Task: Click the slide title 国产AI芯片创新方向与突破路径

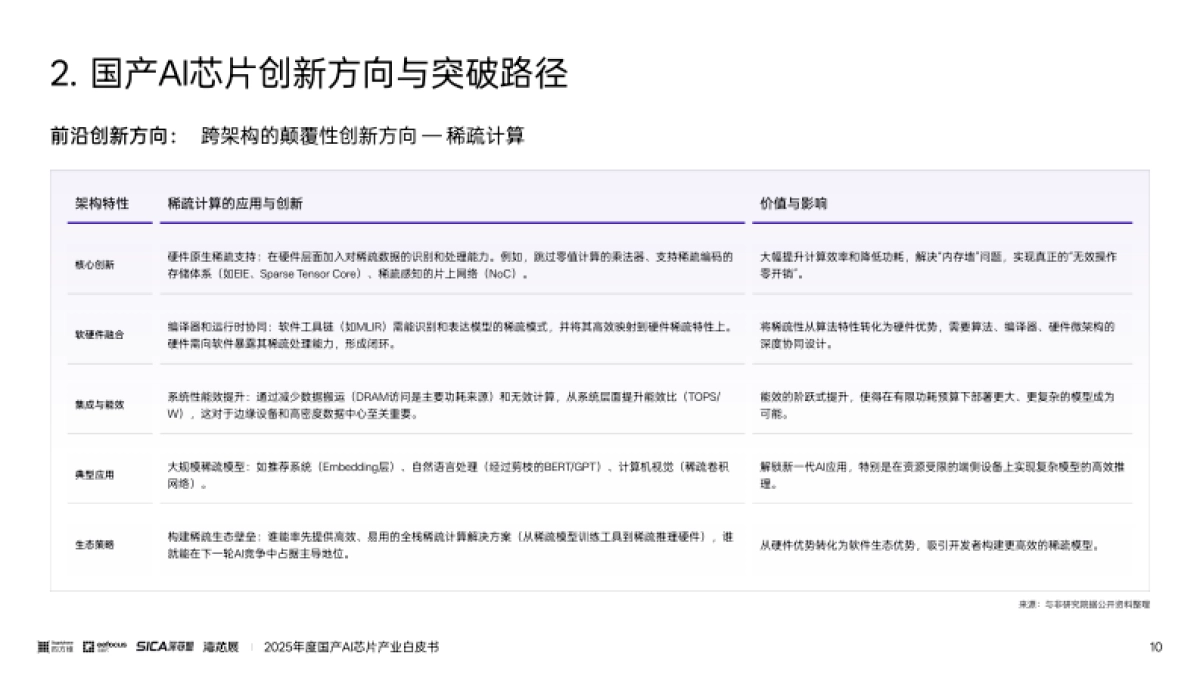Action: tap(311, 70)
